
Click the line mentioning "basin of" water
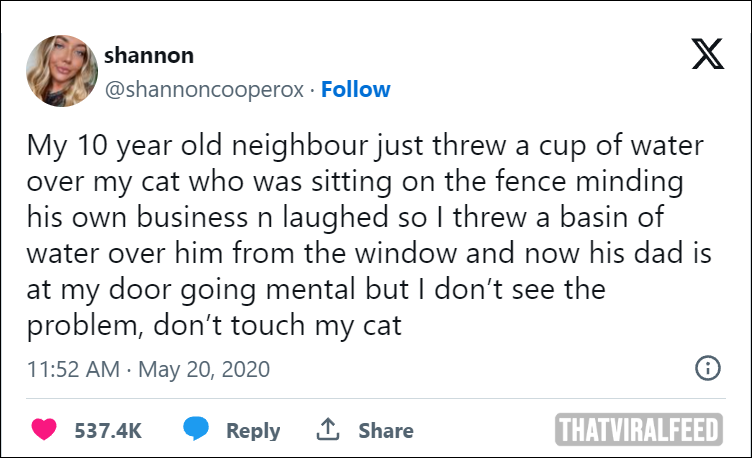(345, 217)
